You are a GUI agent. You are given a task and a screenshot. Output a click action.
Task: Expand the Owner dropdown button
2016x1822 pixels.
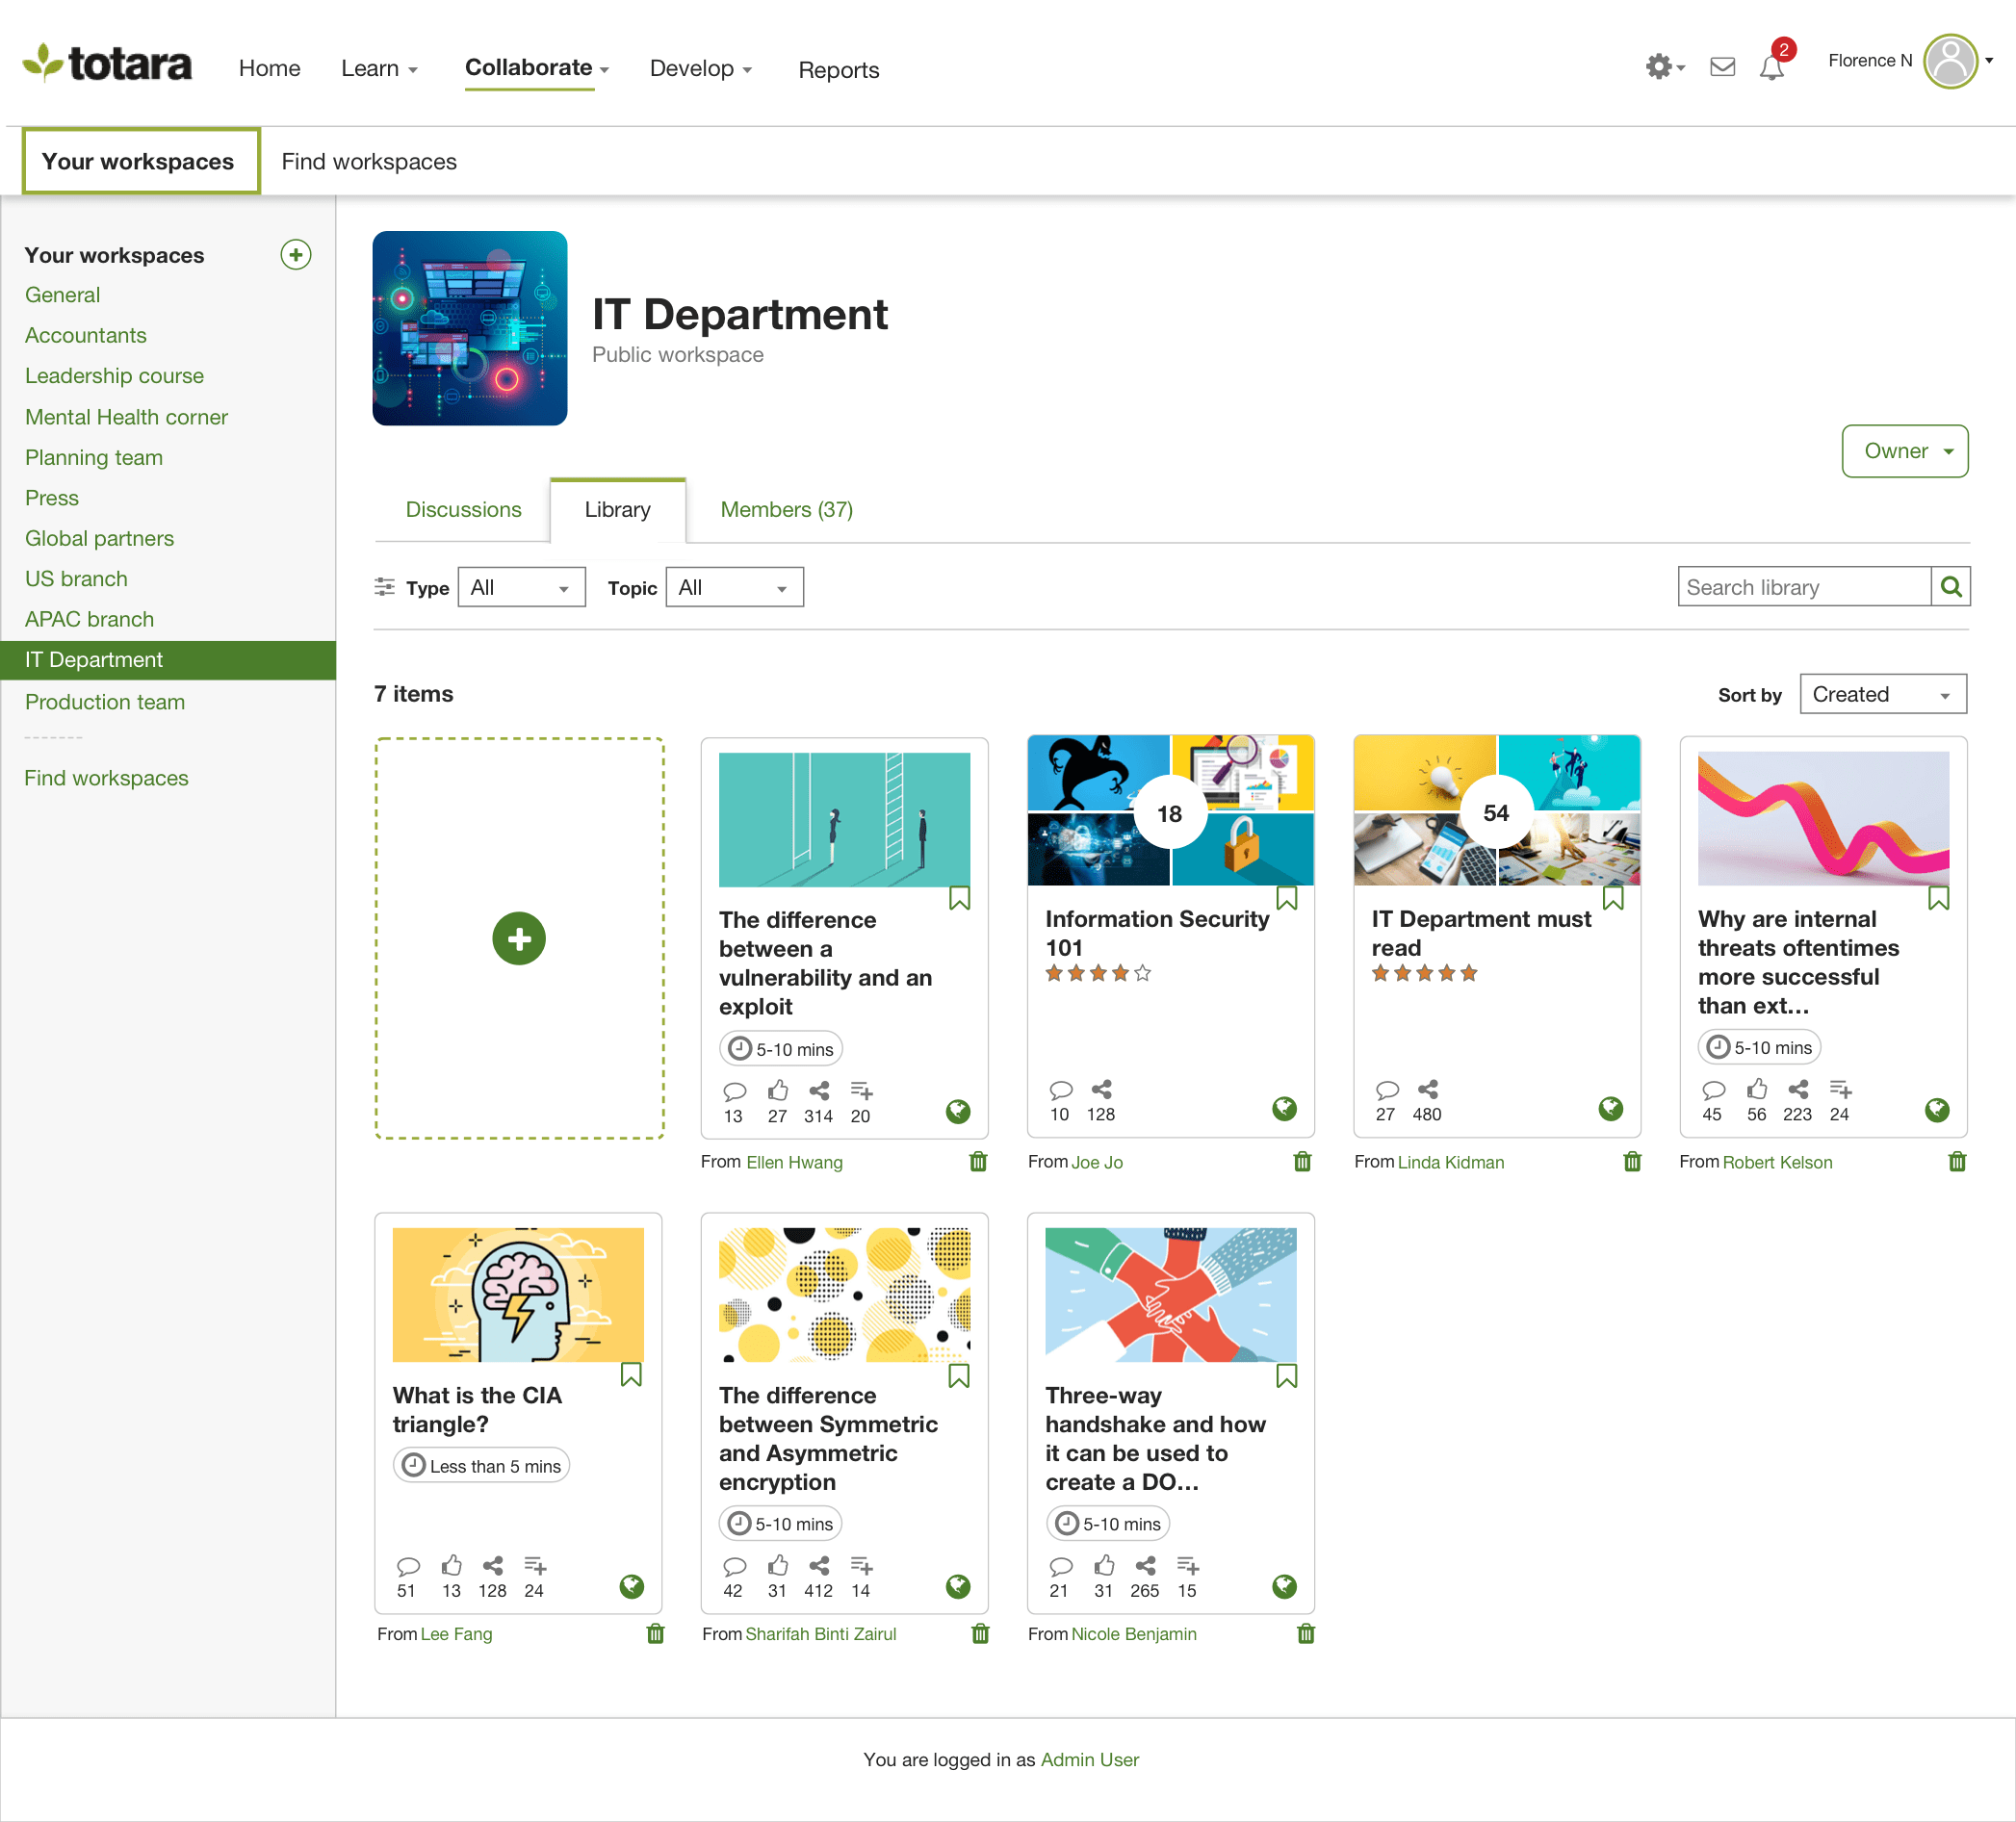pos(1904,451)
